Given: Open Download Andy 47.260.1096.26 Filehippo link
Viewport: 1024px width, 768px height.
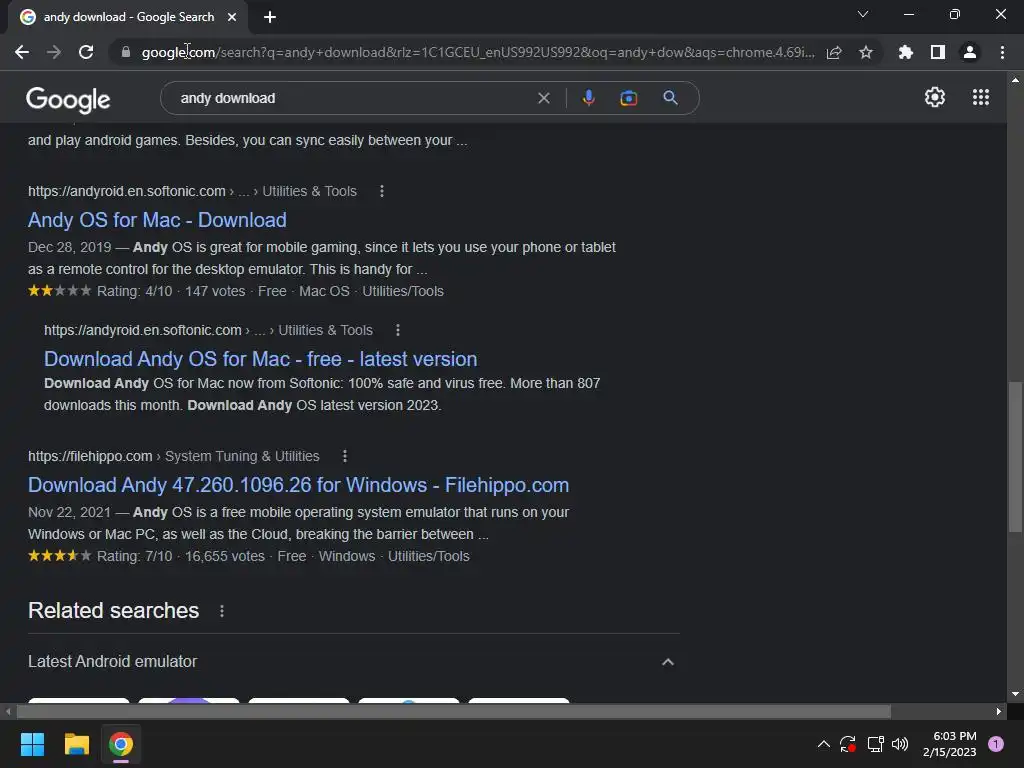Looking at the screenshot, I should pyautogui.click(x=298, y=485).
